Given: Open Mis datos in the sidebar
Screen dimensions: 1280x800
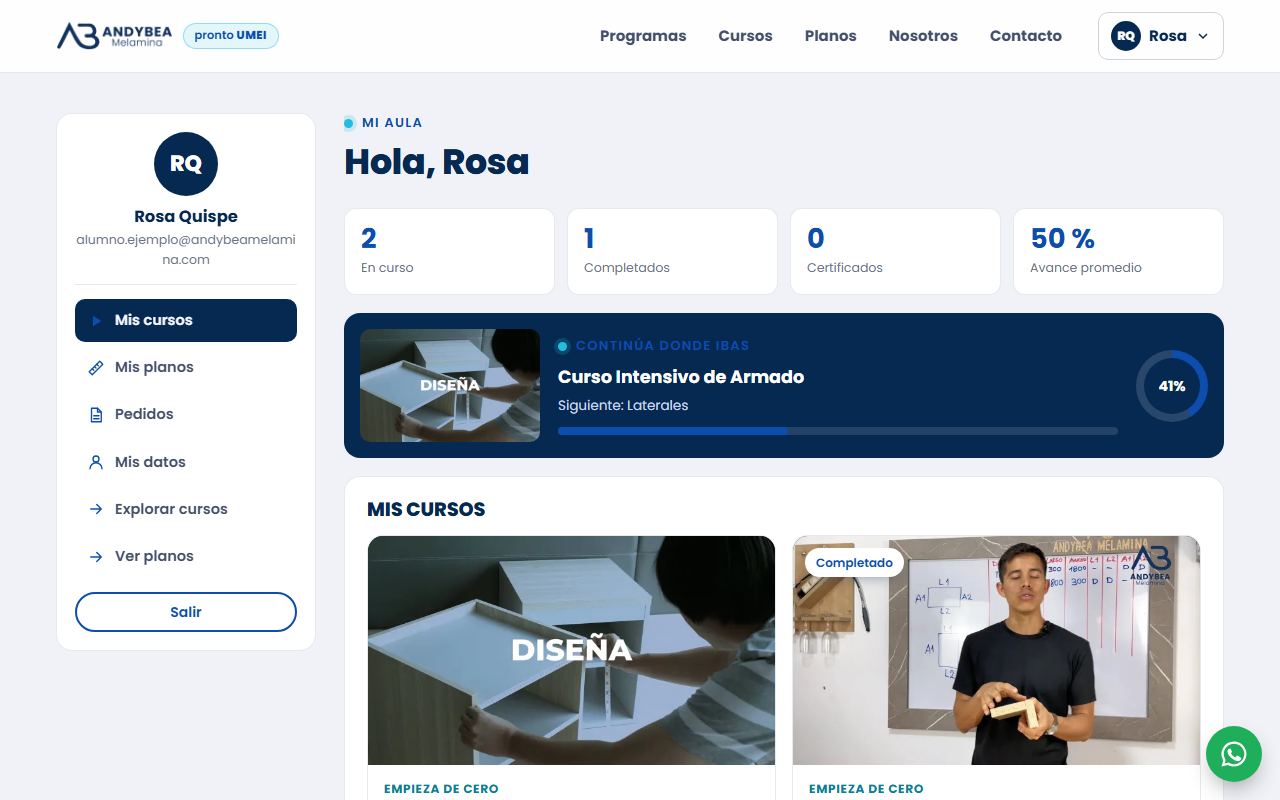Looking at the screenshot, I should 186,462.
